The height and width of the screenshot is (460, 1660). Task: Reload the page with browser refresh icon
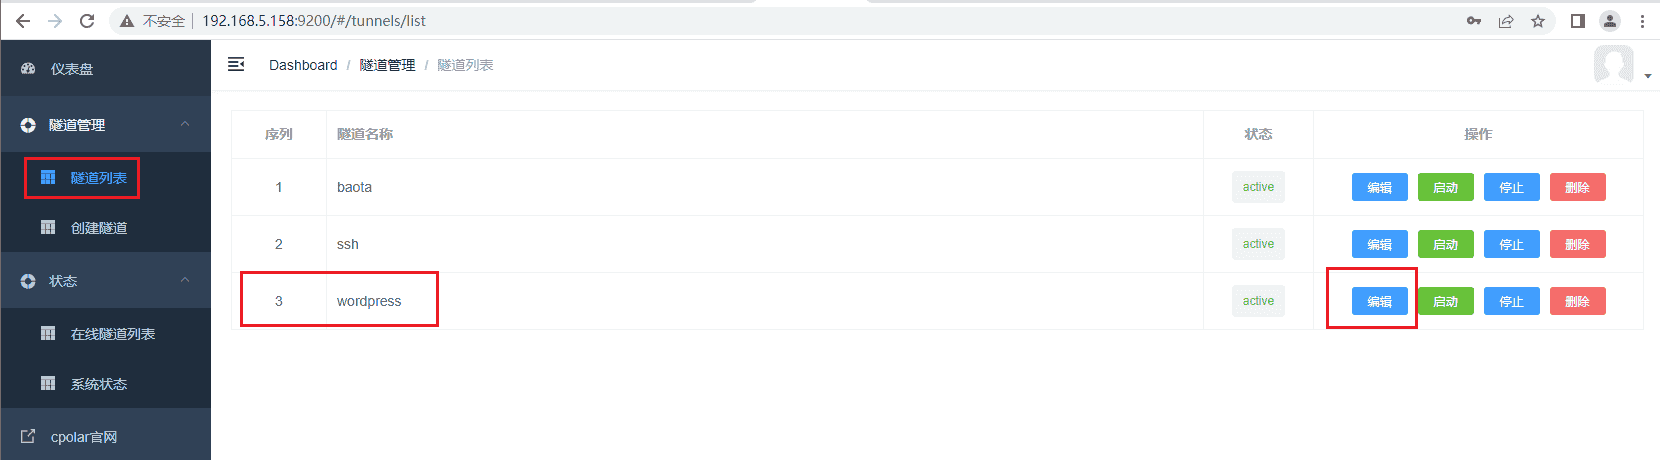(x=87, y=21)
